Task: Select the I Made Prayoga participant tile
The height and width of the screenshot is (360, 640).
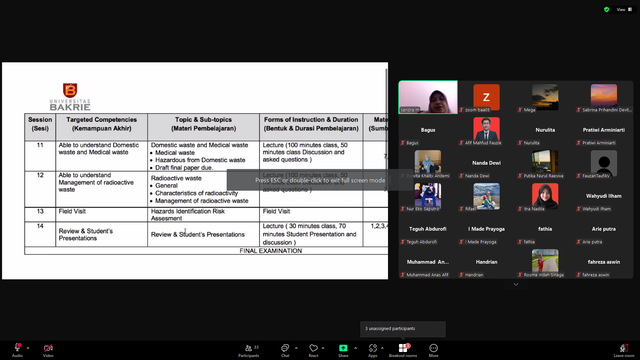Action: [x=487, y=229]
